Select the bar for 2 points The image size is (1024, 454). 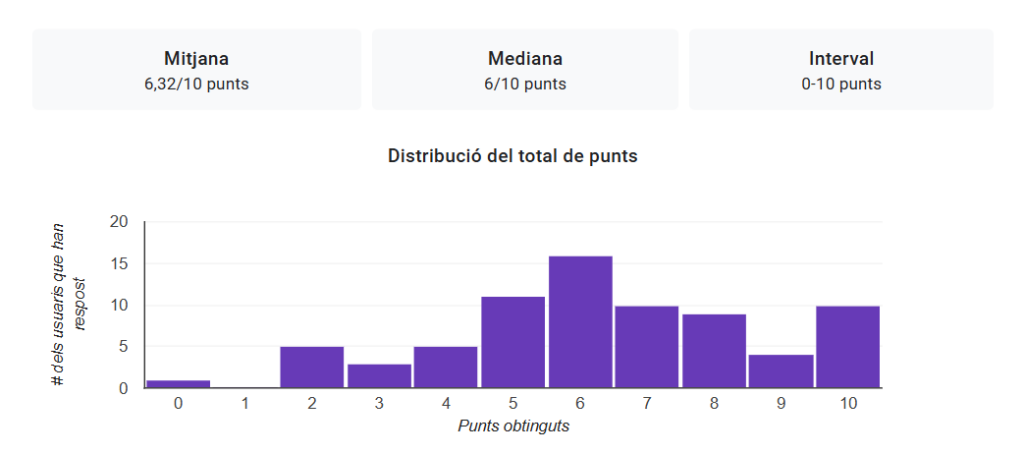coord(312,367)
